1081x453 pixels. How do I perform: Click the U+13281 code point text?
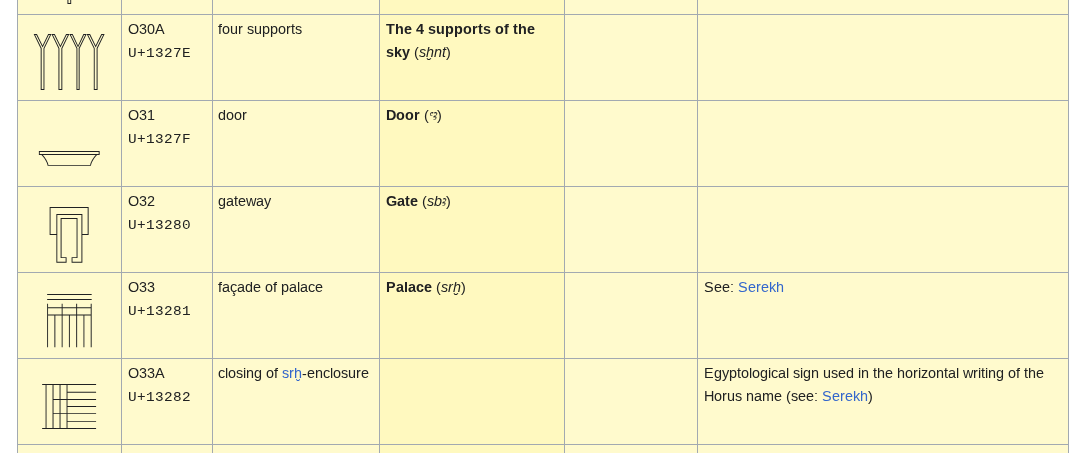(x=159, y=311)
